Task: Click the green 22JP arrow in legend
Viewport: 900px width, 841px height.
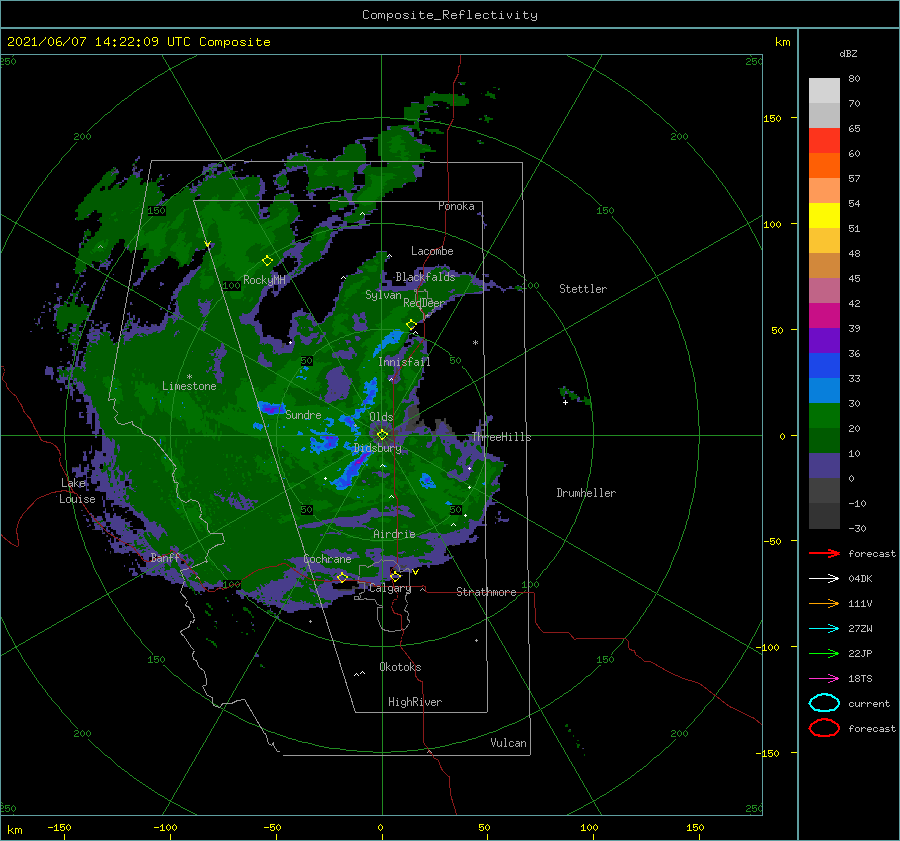Action: pos(824,653)
